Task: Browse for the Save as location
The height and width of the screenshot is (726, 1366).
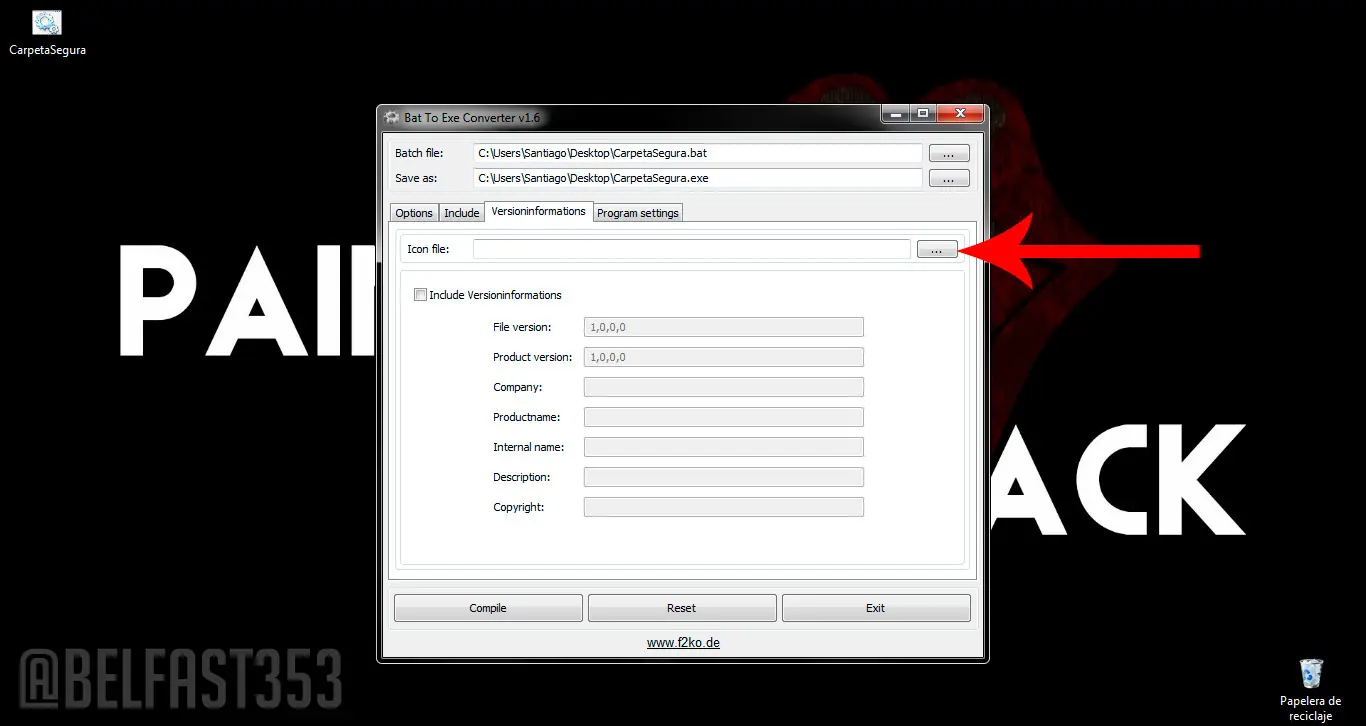Action: tap(949, 179)
